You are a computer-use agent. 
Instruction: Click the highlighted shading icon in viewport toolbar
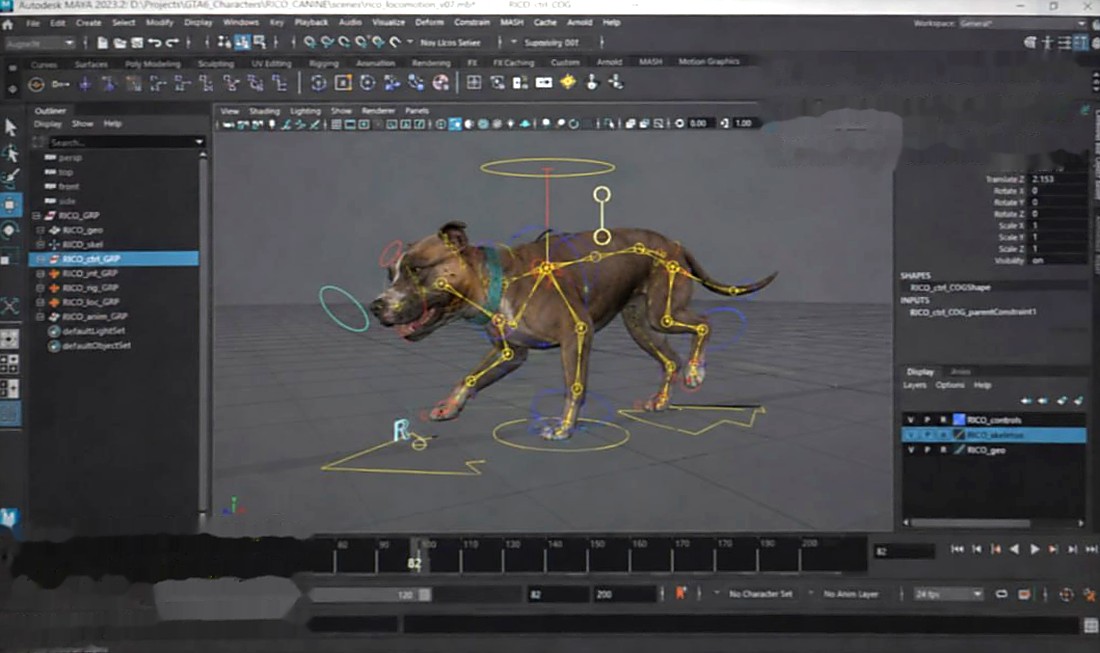[455, 124]
